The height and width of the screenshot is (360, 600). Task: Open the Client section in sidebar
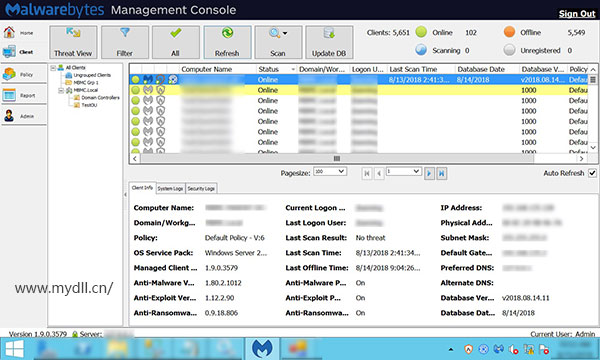coord(23,52)
